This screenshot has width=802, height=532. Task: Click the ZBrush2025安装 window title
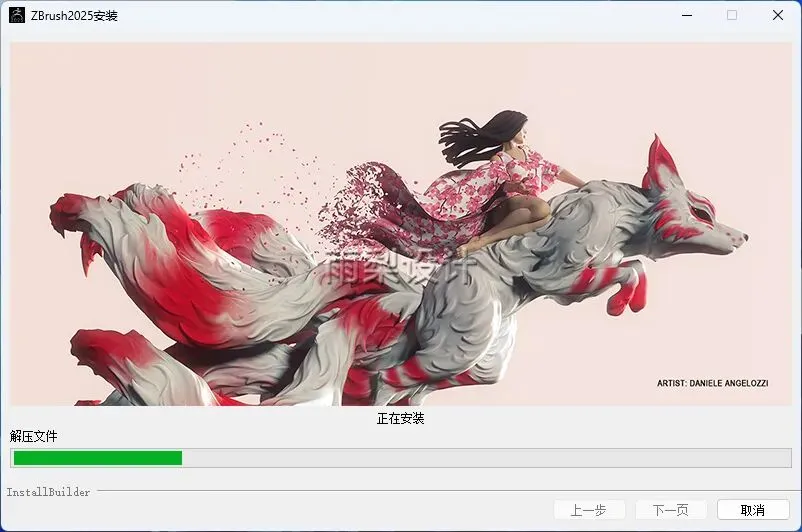[74, 16]
